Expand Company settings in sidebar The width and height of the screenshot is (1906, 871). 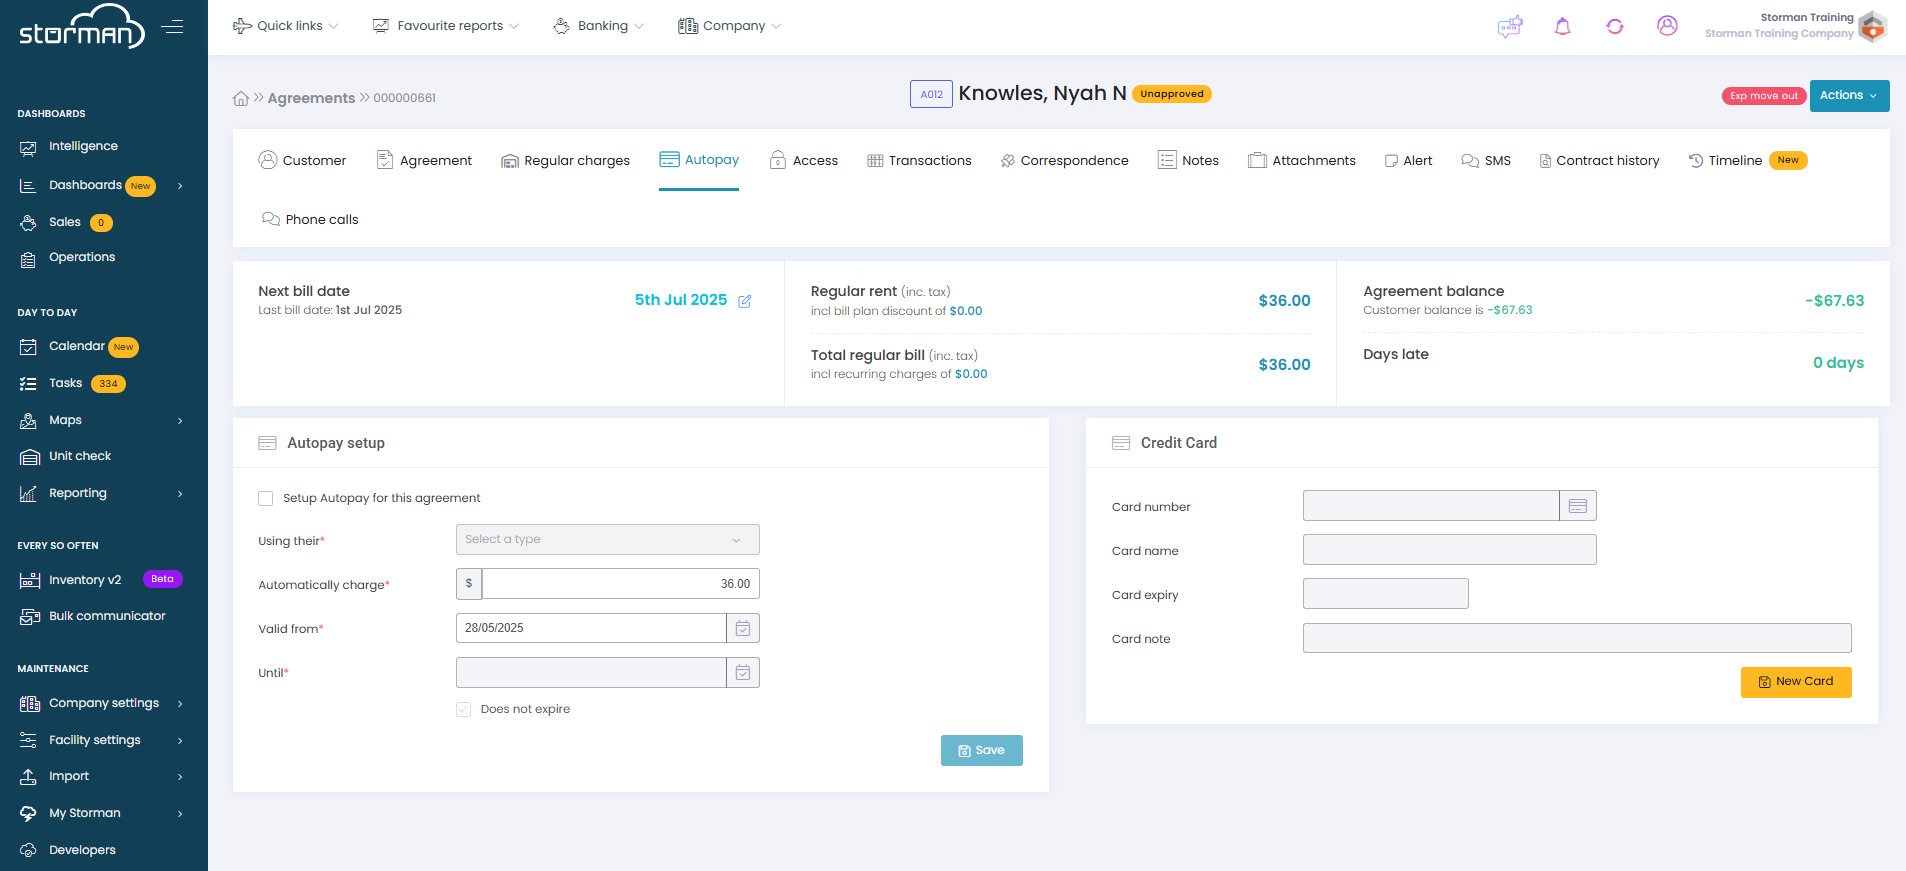click(x=102, y=703)
